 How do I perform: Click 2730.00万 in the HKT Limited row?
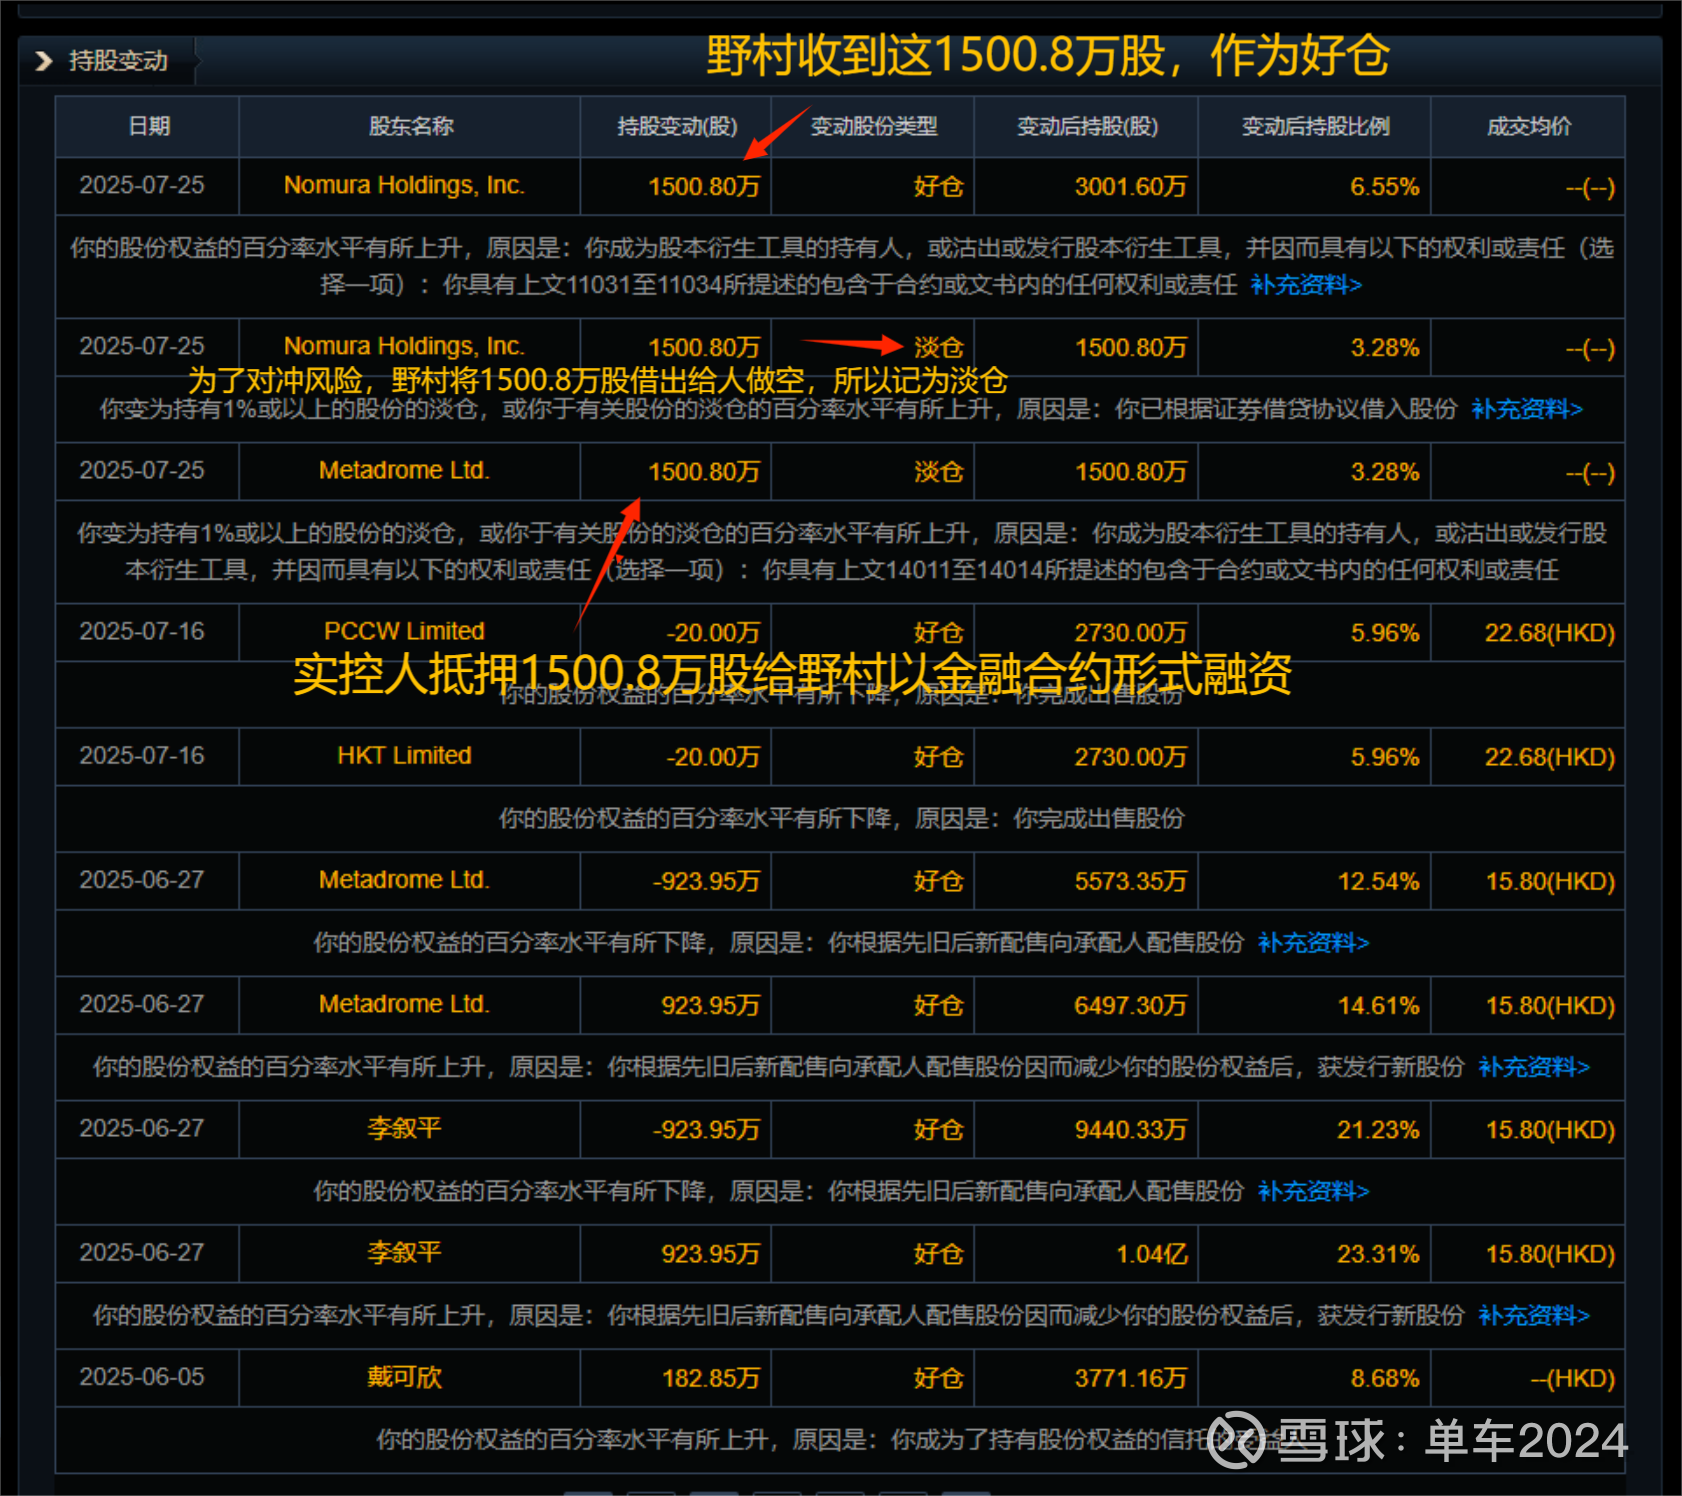coord(1131,757)
